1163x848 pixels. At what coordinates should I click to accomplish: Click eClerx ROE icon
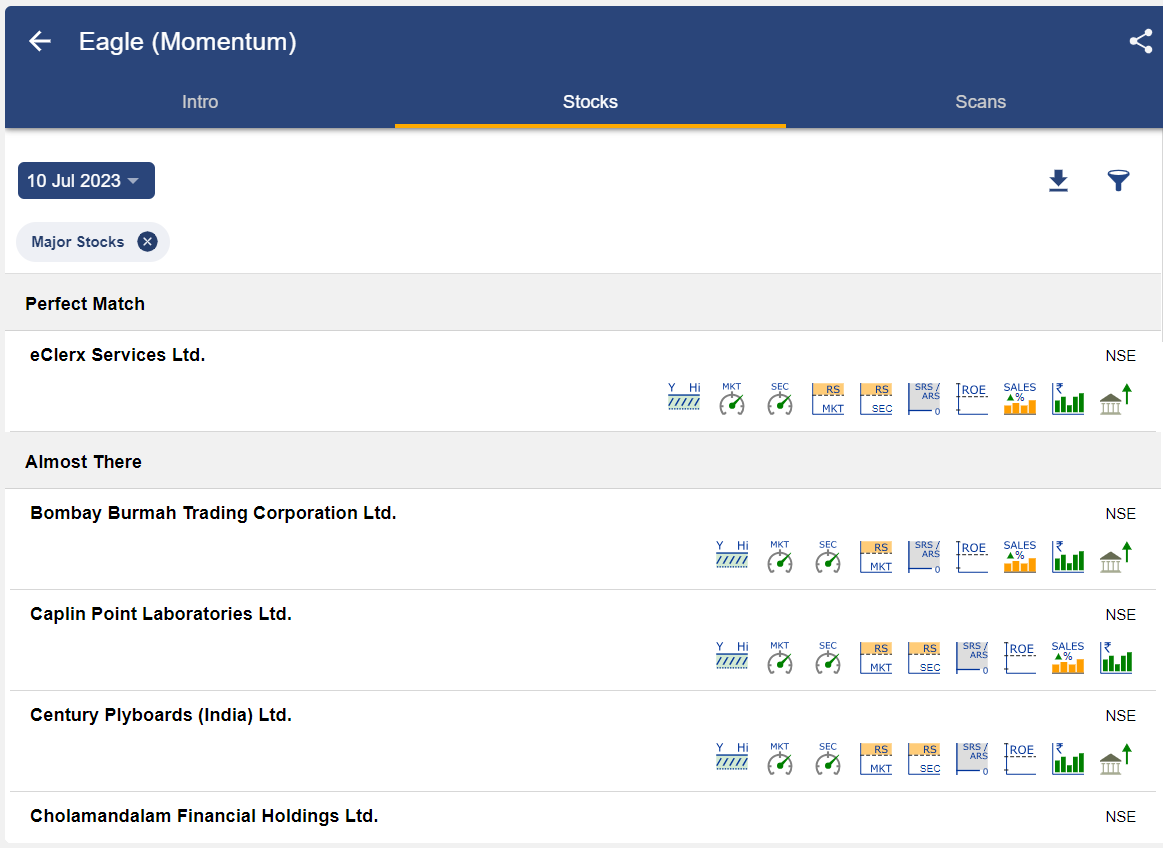click(972, 398)
